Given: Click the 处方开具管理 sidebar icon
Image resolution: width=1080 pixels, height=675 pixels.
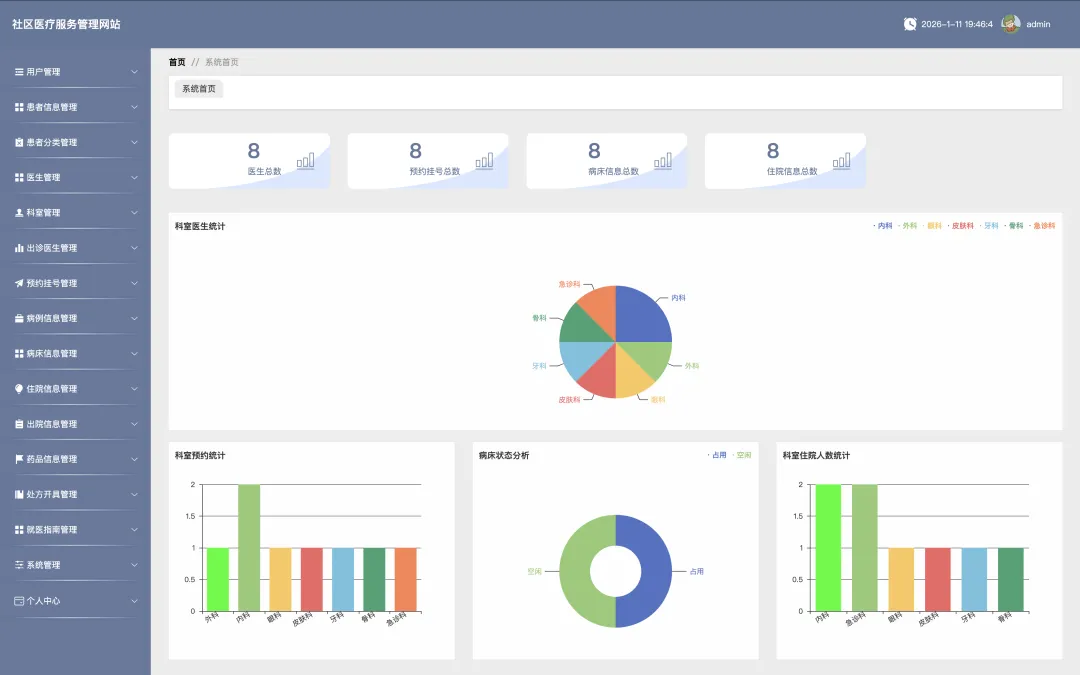Looking at the screenshot, I should pyautogui.click(x=19, y=494).
